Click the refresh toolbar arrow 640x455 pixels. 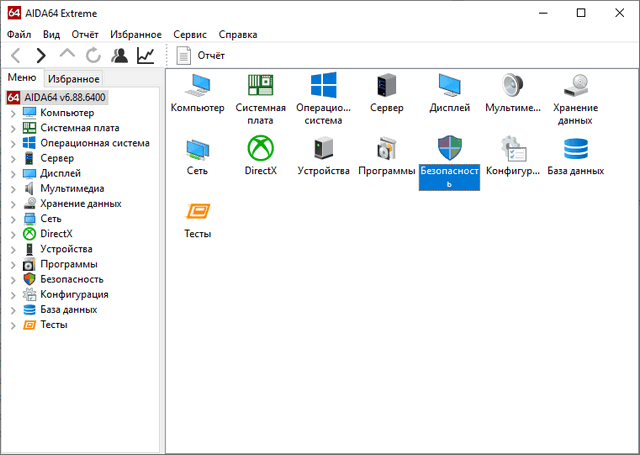[x=93, y=55]
